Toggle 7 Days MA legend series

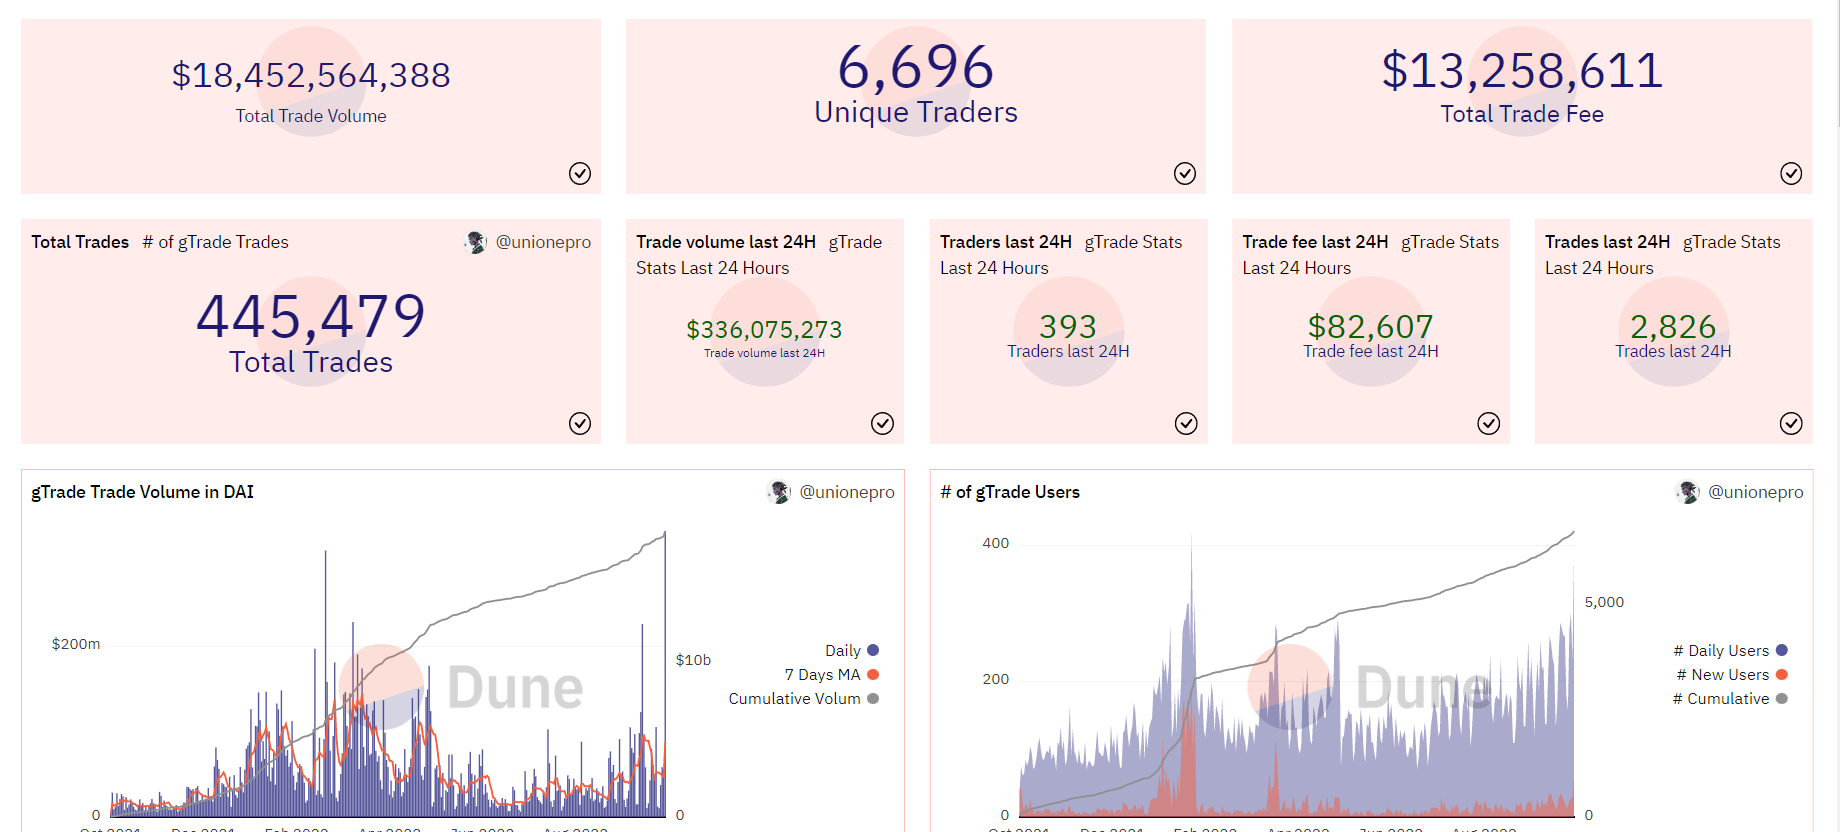coord(832,675)
